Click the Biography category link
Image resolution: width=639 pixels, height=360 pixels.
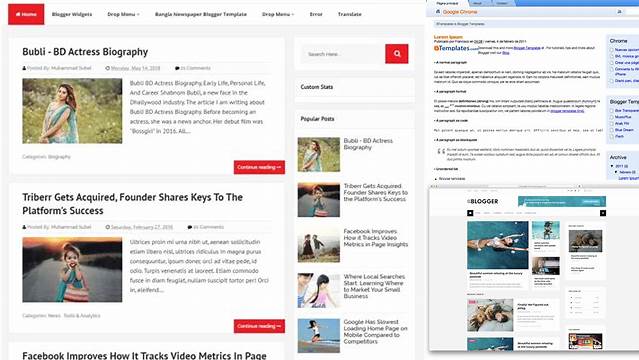tap(59, 157)
